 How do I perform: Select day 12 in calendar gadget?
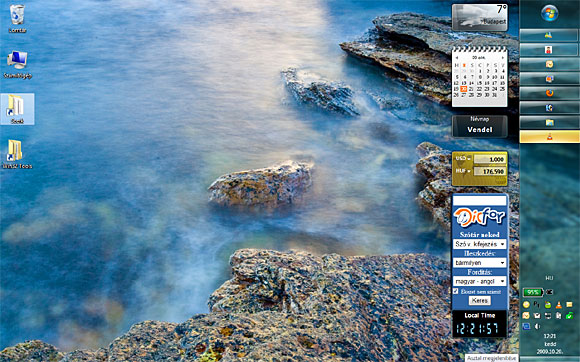point(456,83)
